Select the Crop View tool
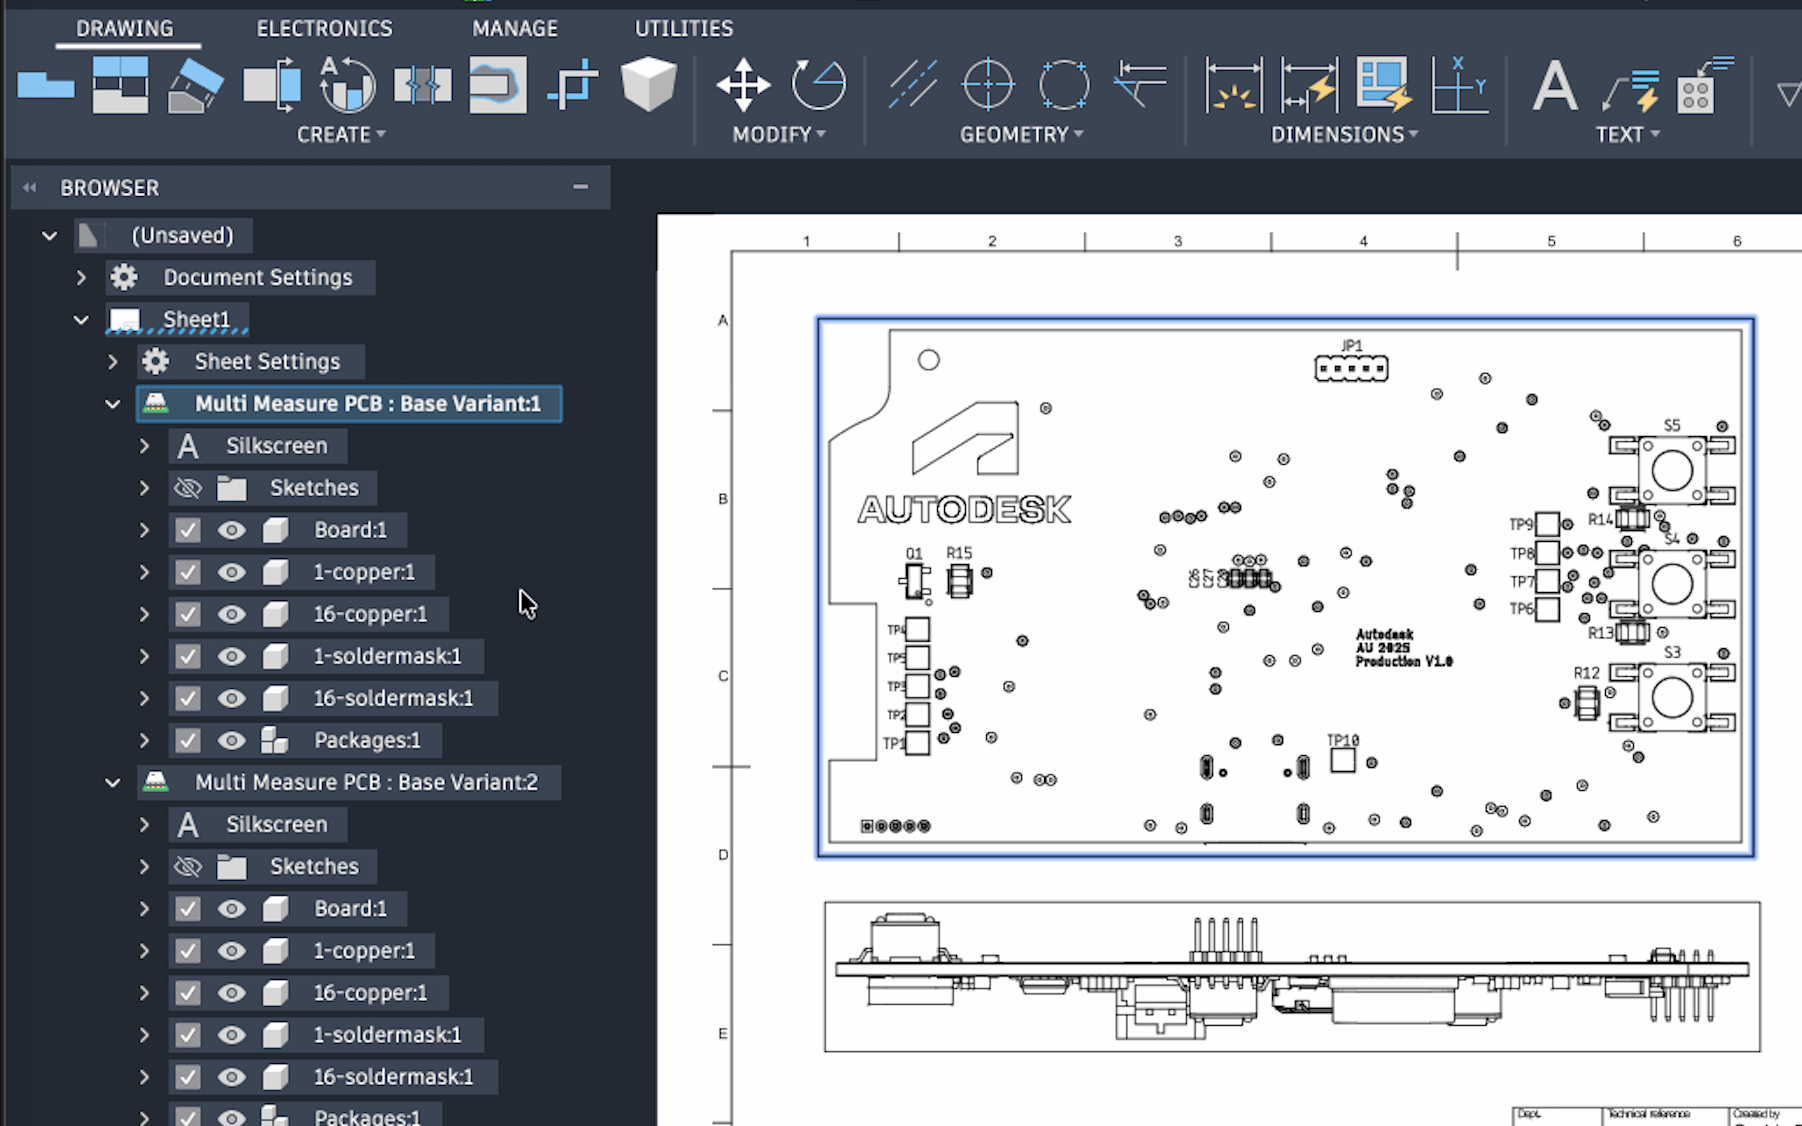 coord(573,85)
